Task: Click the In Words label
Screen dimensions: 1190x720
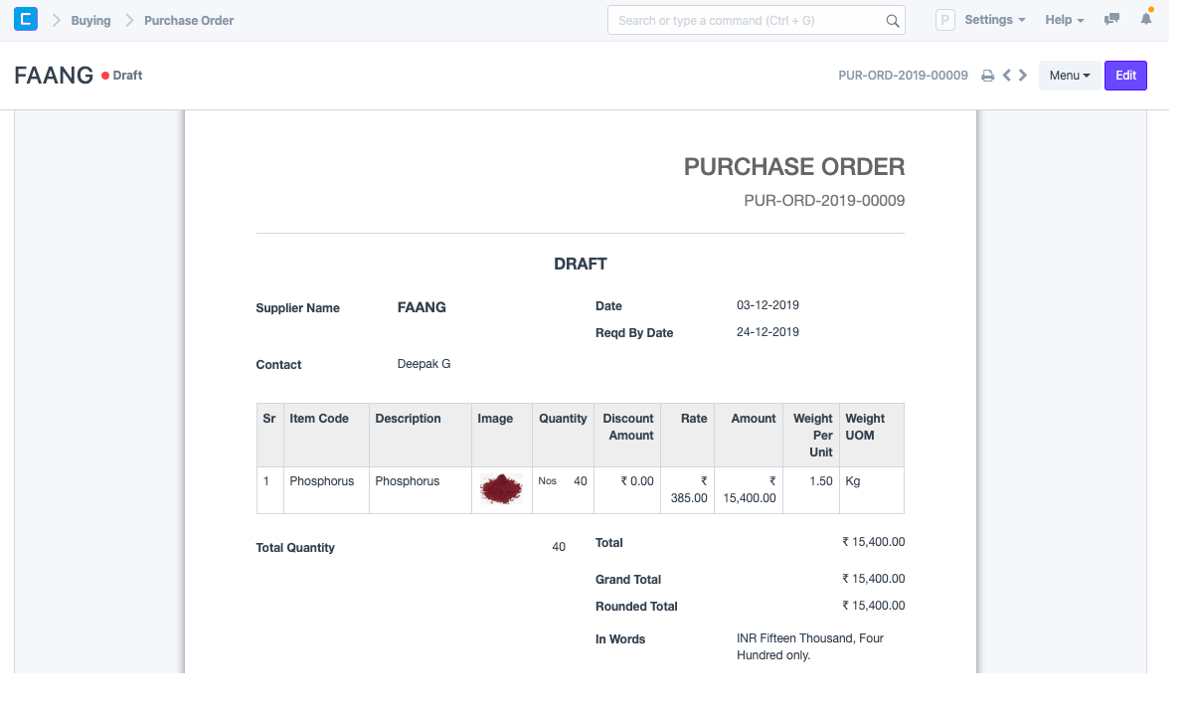Action: tap(620, 640)
